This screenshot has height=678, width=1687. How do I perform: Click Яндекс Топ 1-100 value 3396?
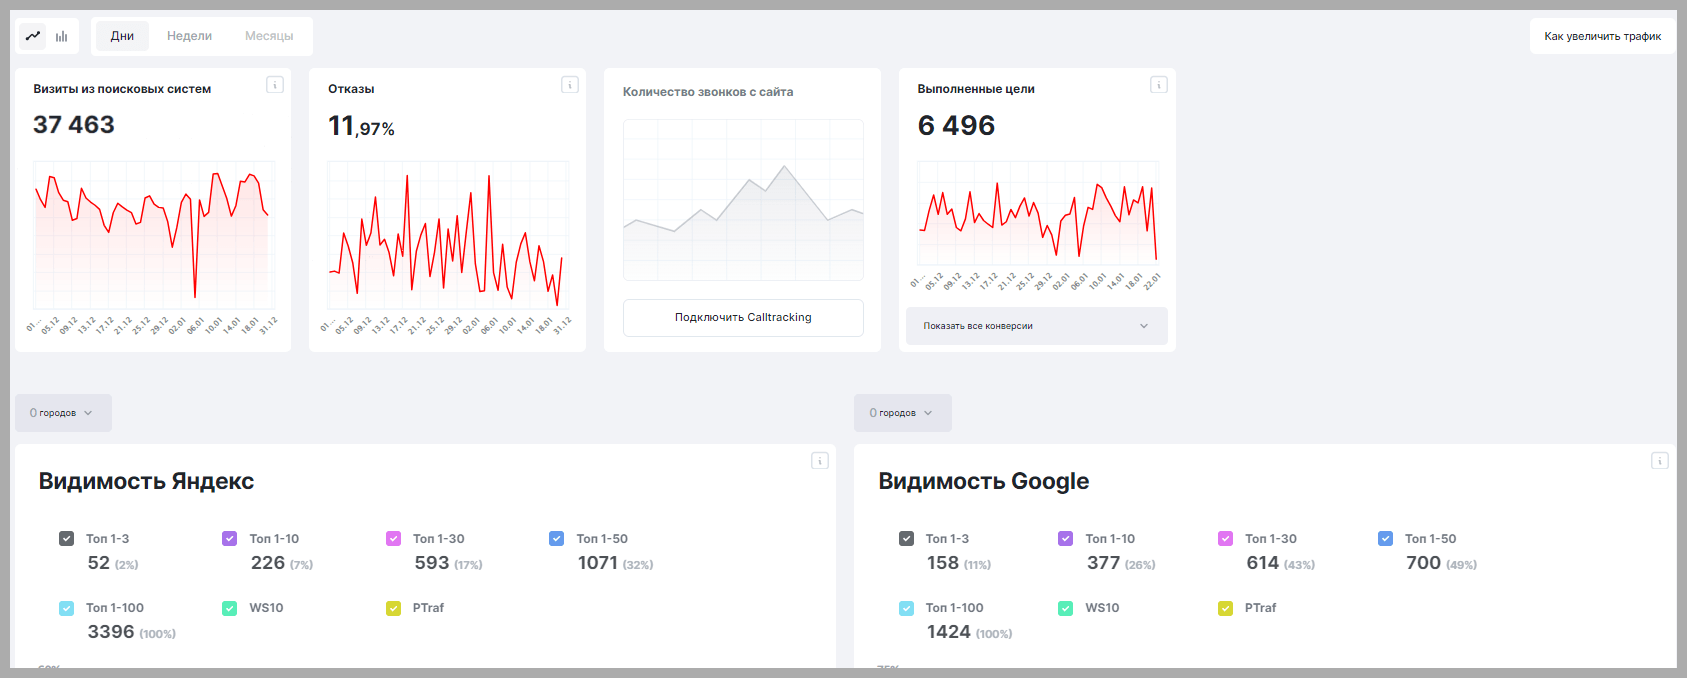pos(111,632)
